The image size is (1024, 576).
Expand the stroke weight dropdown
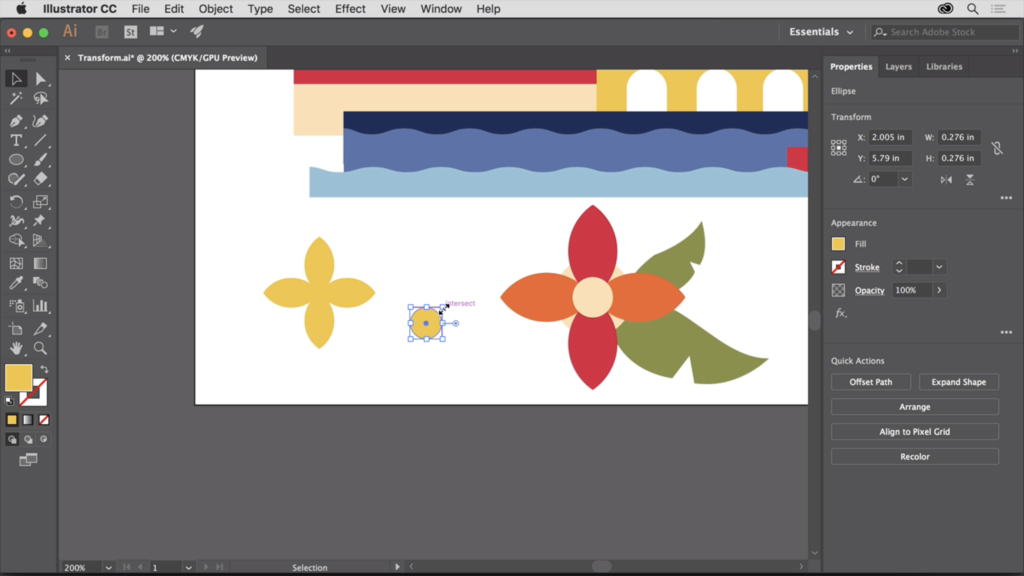tap(939, 267)
